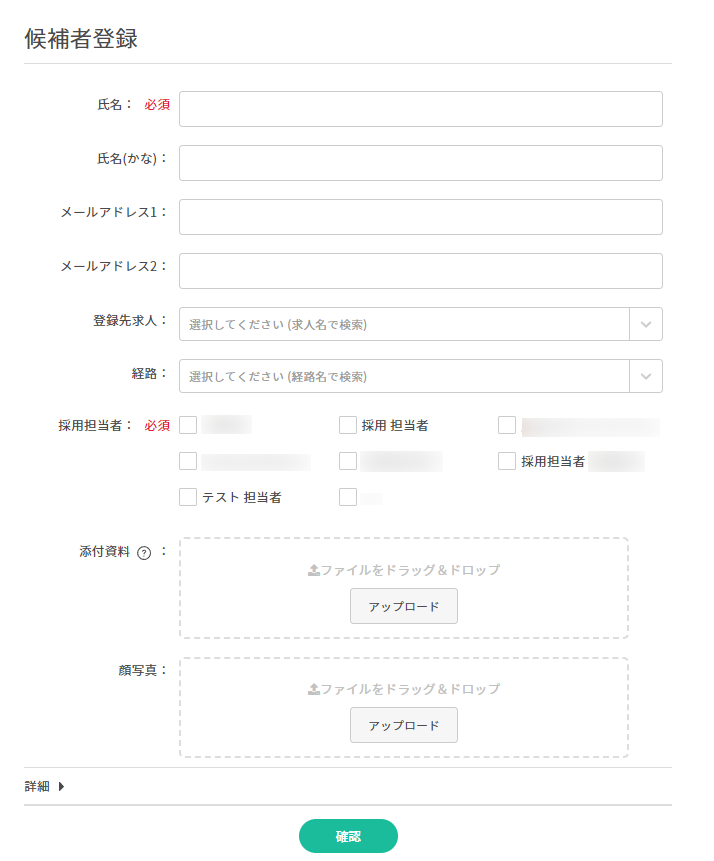The image size is (714, 861).
Task: Click the help icon beside 添付資料
Action: pos(144,553)
